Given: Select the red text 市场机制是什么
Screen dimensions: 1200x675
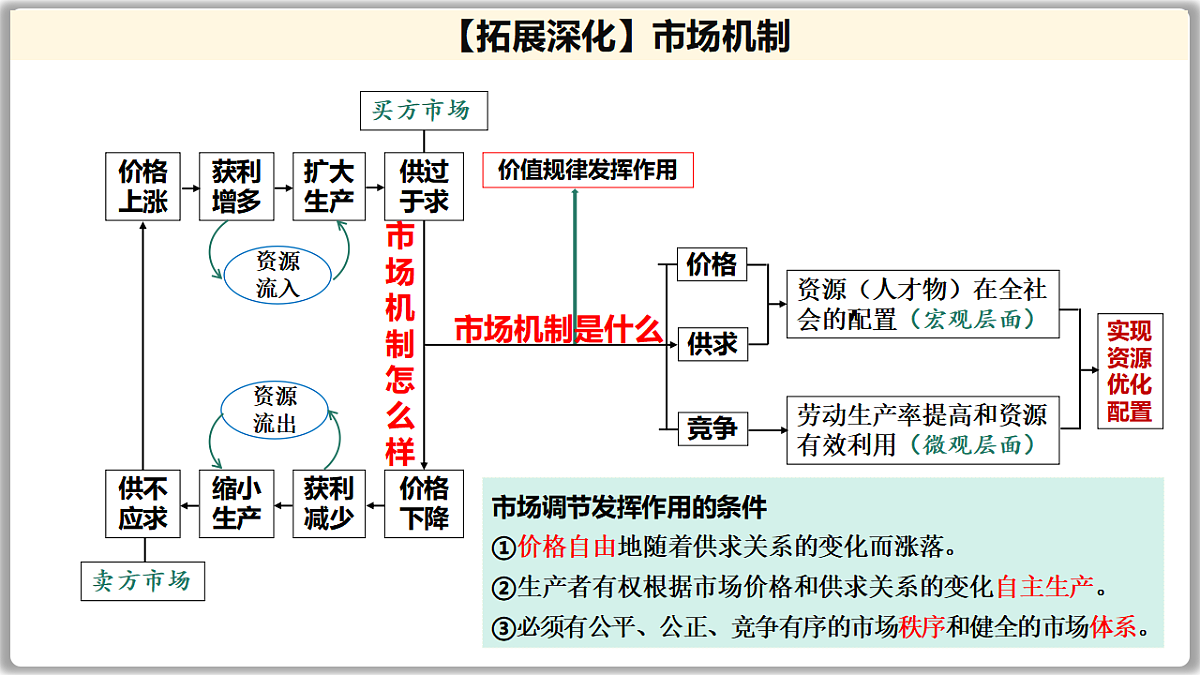Looking at the screenshot, I should (x=558, y=330).
